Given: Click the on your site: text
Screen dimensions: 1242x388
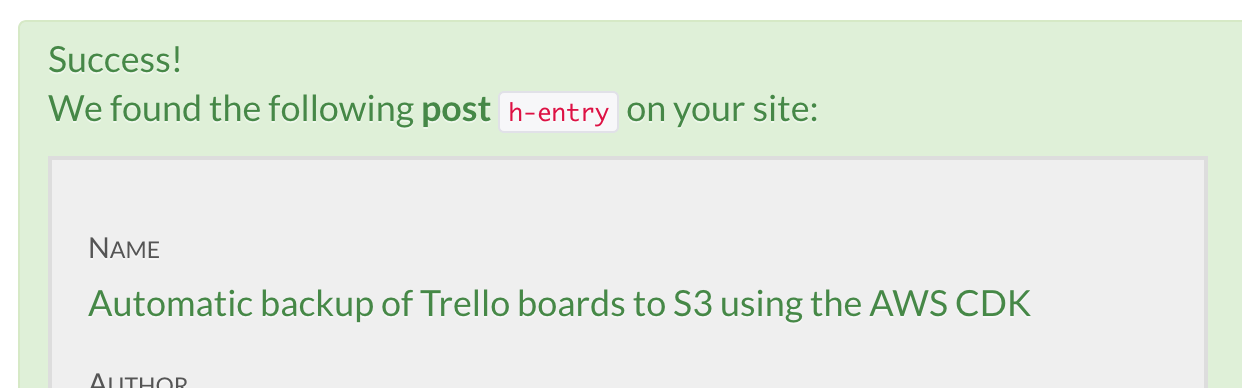Looking at the screenshot, I should pyautogui.click(x=723, y=111).
